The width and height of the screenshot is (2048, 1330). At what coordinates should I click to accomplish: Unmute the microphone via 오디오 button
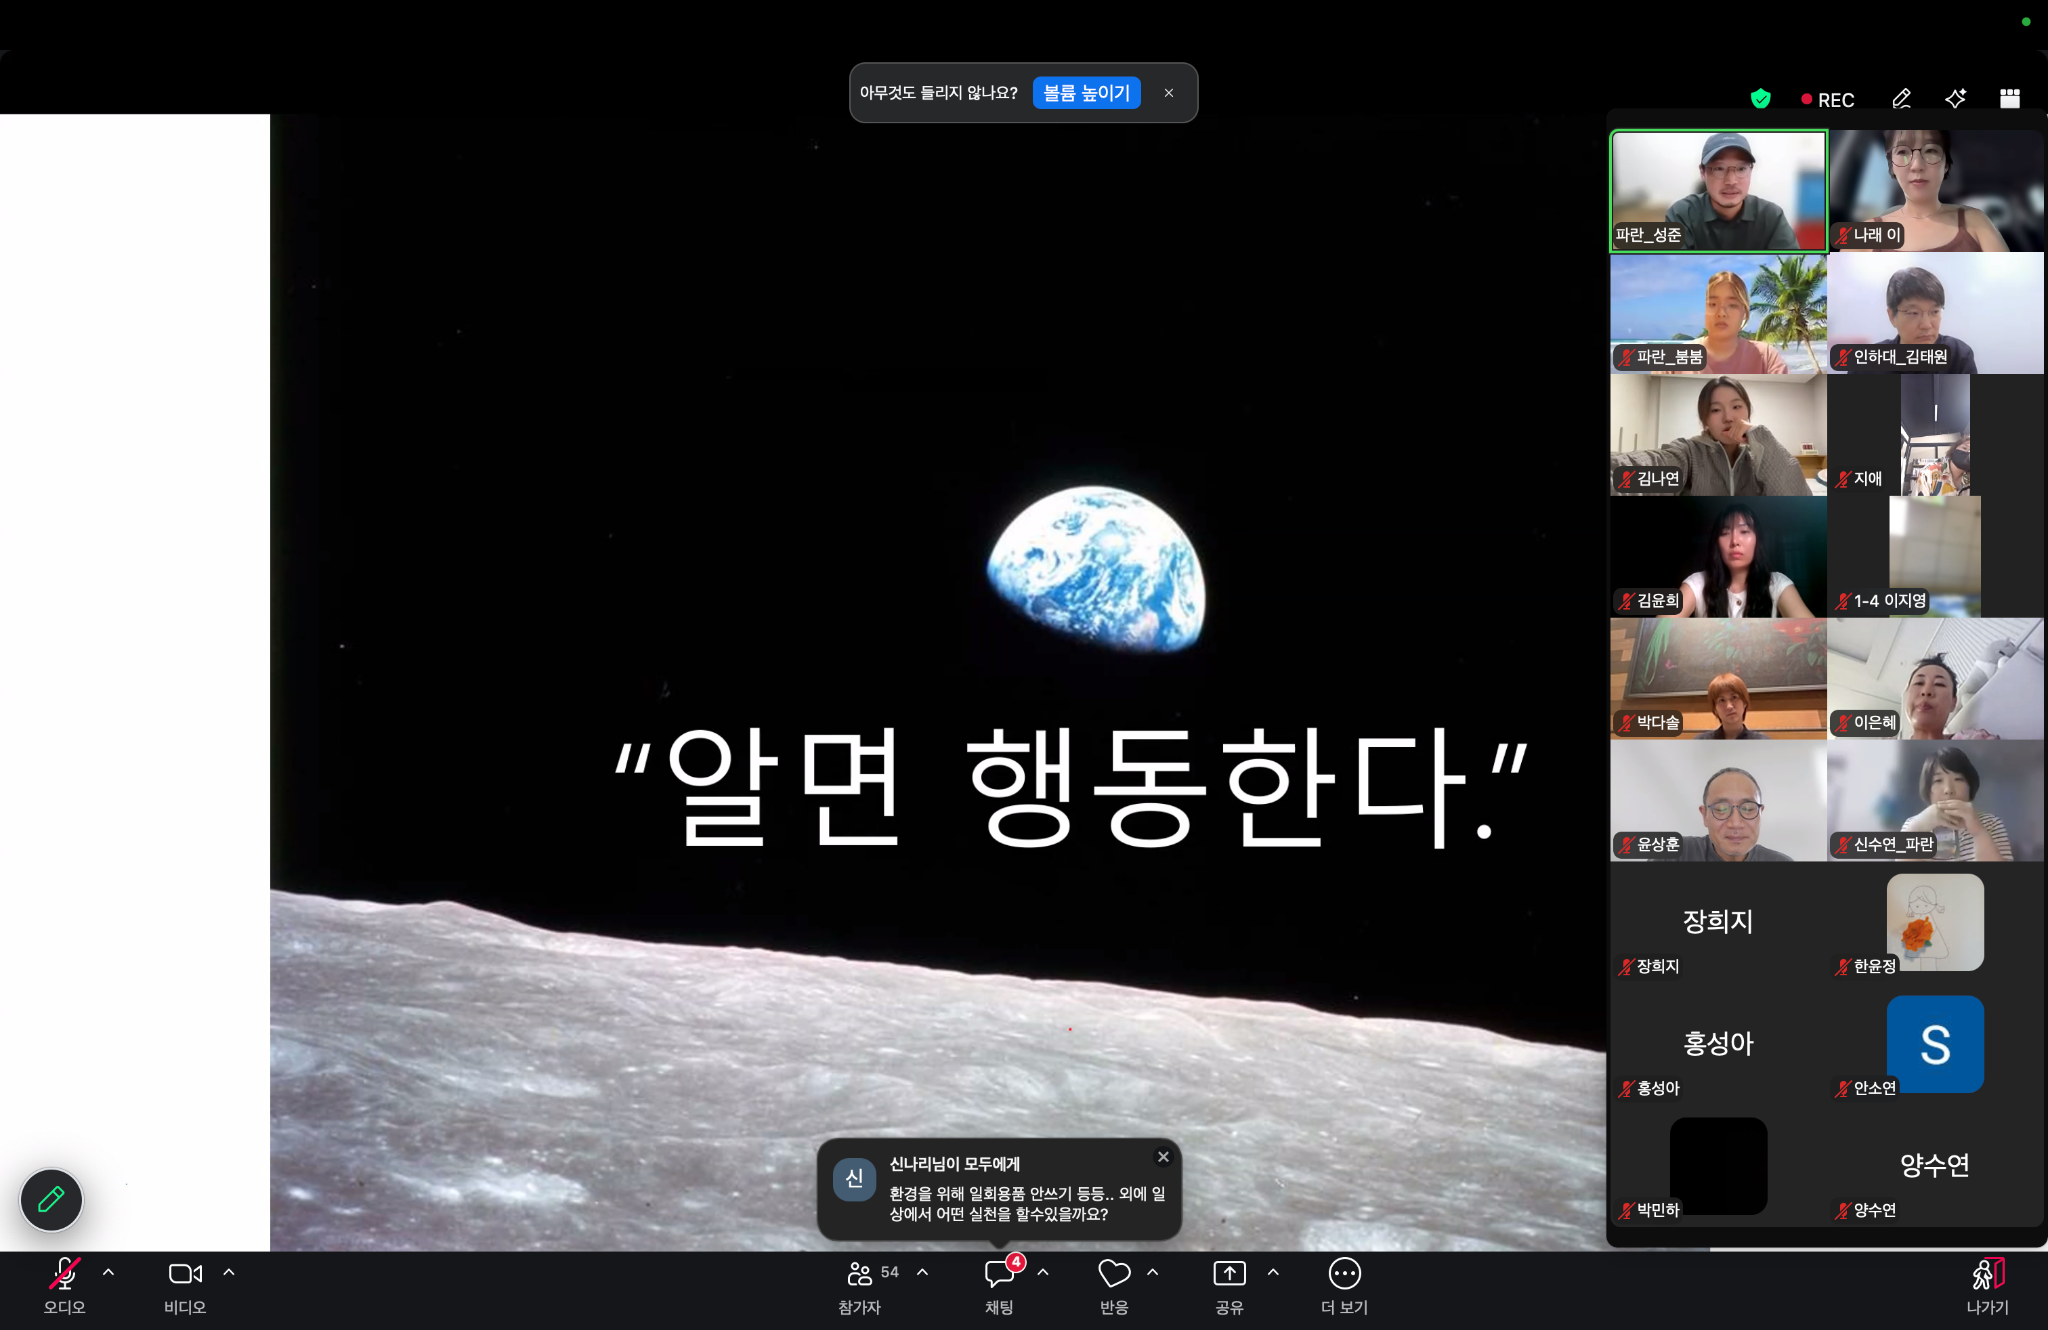coord(65,1285)
